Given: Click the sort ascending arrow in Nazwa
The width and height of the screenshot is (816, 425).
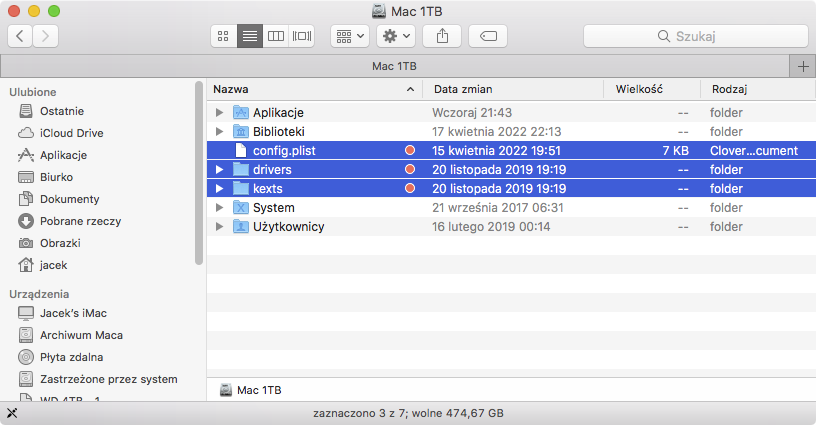Looking at the screenshot, I should [x=410, y=89].
